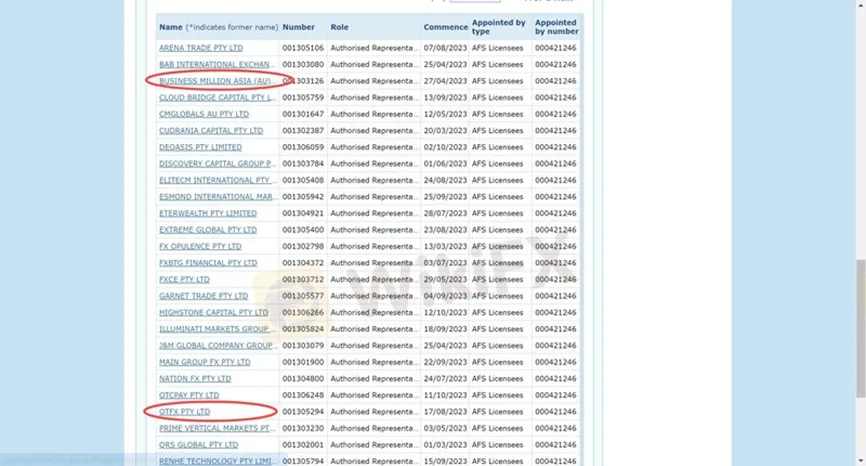Image resolution: width=866 pixels, height=466 pixels.
Task: Open the J&M GLOBAL COMPANY GROUP link
Action: tap(217, 346)
